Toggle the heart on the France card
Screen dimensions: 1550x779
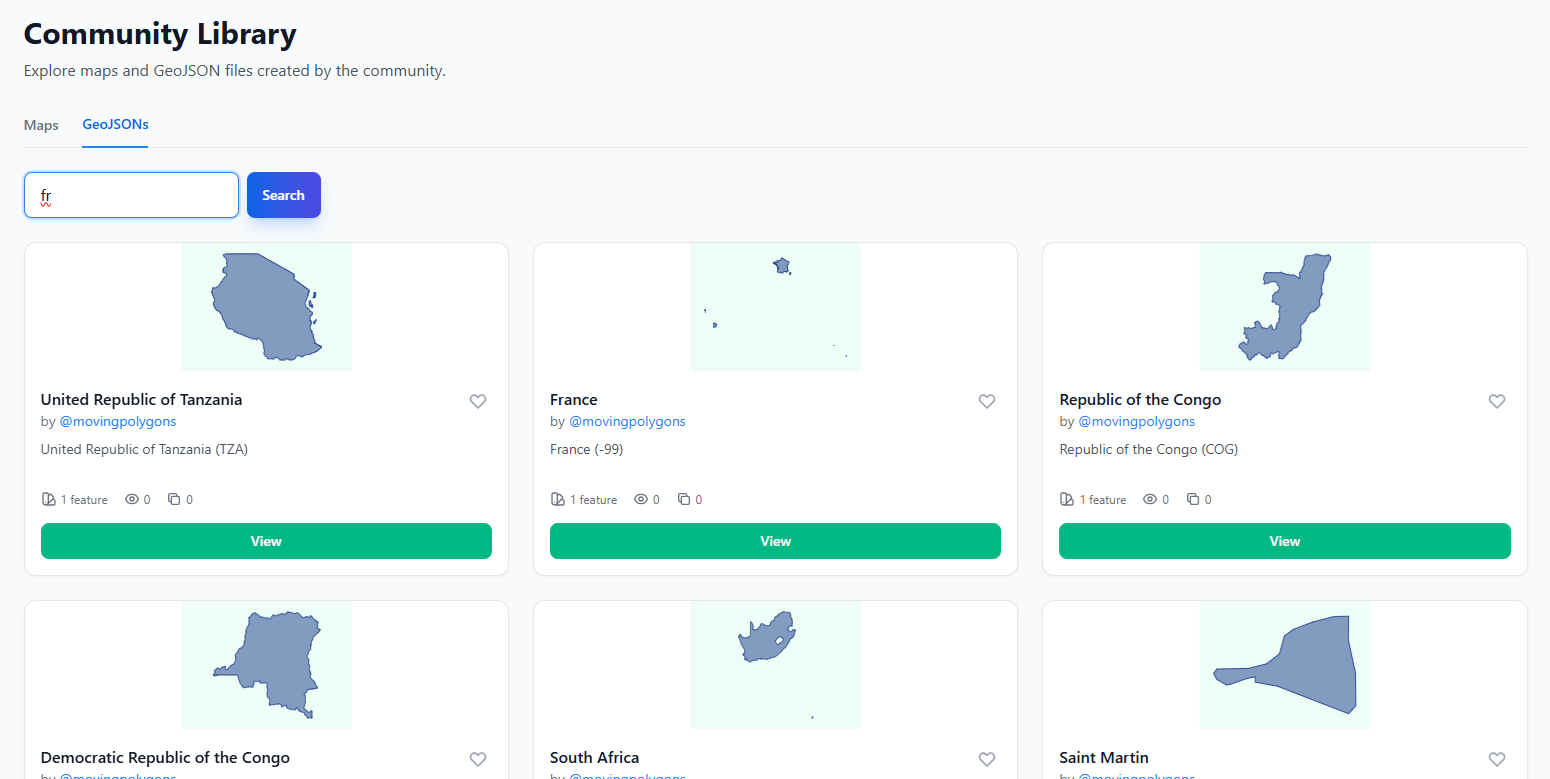point(987,401)
